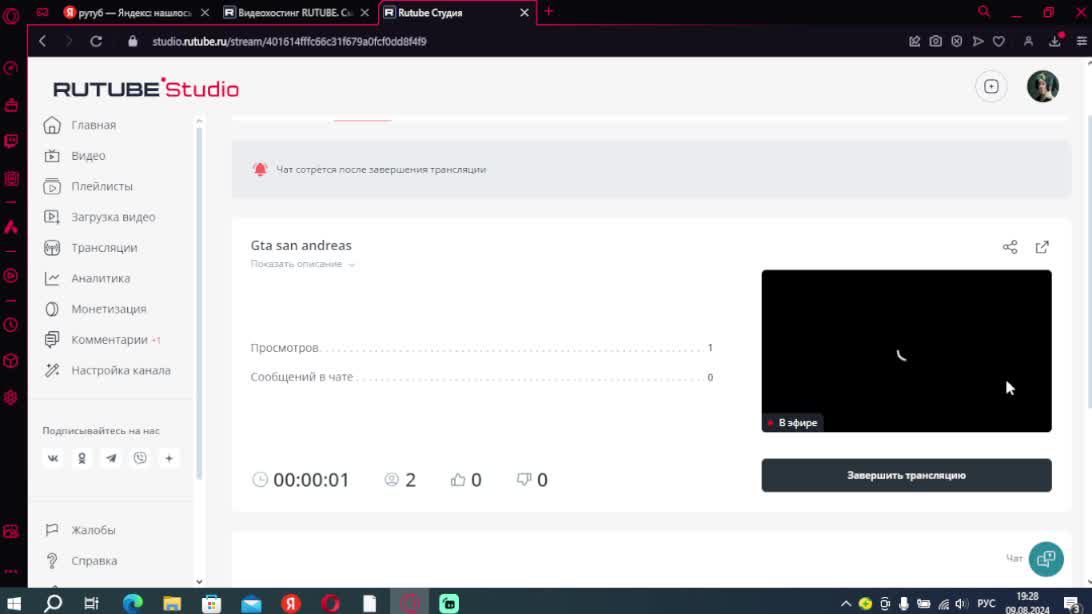The image size is (1092, 614).
Task: Open File Explorer from taskbar
Action: [x=172, y=603]
